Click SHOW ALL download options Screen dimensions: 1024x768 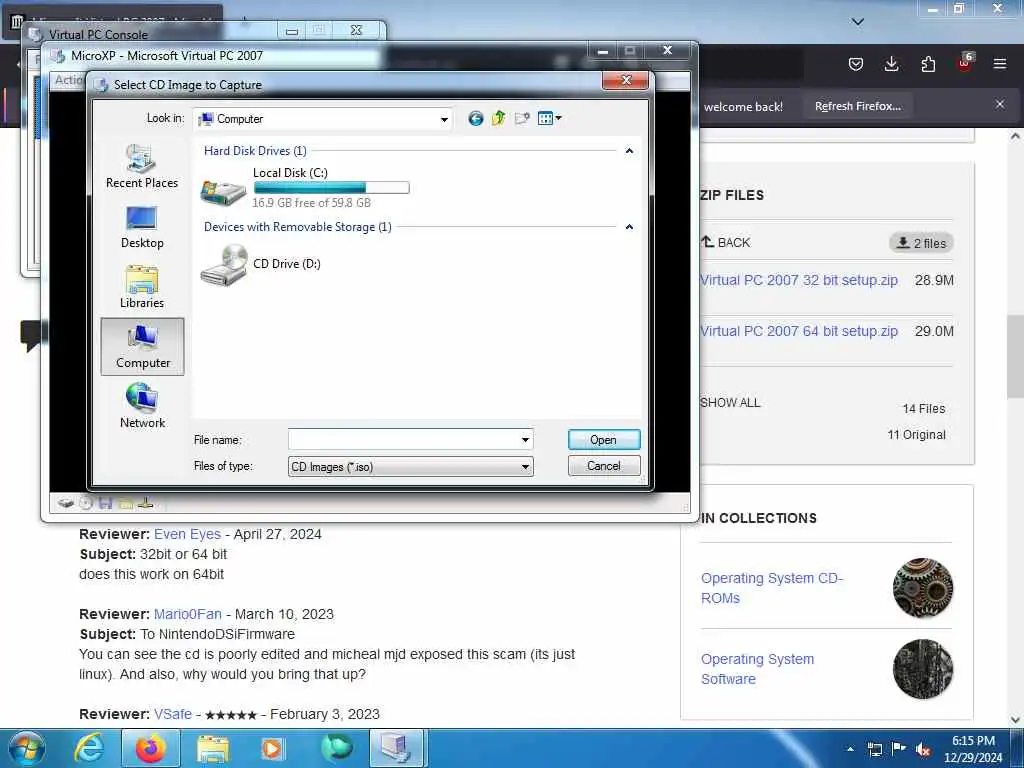coord(730,402)
